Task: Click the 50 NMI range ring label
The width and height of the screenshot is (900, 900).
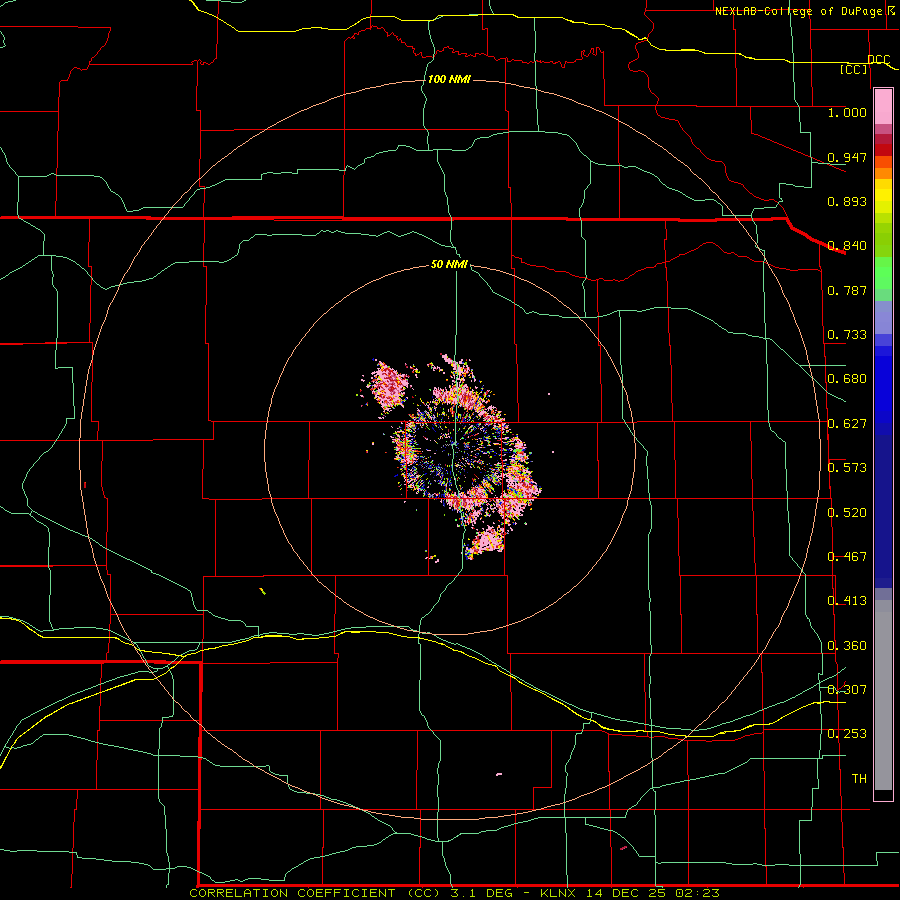Action: [x=449, y=265]
